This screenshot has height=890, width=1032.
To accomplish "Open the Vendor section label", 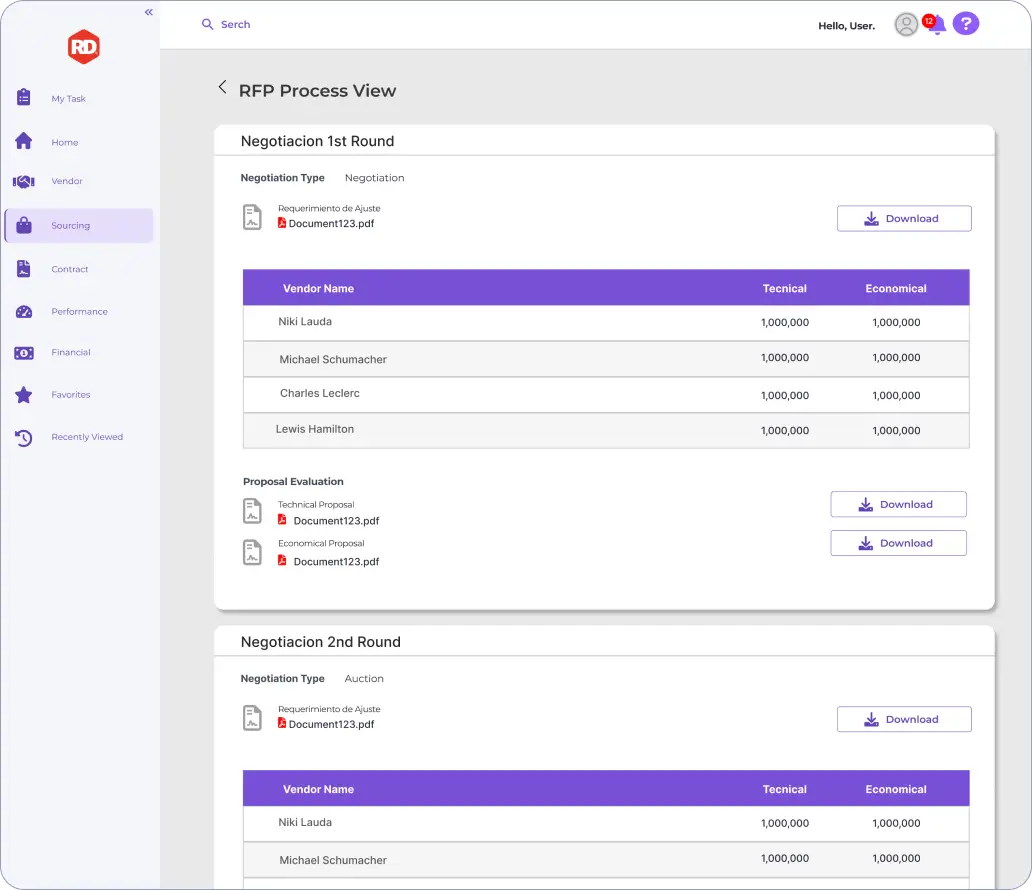I will 66,181.
